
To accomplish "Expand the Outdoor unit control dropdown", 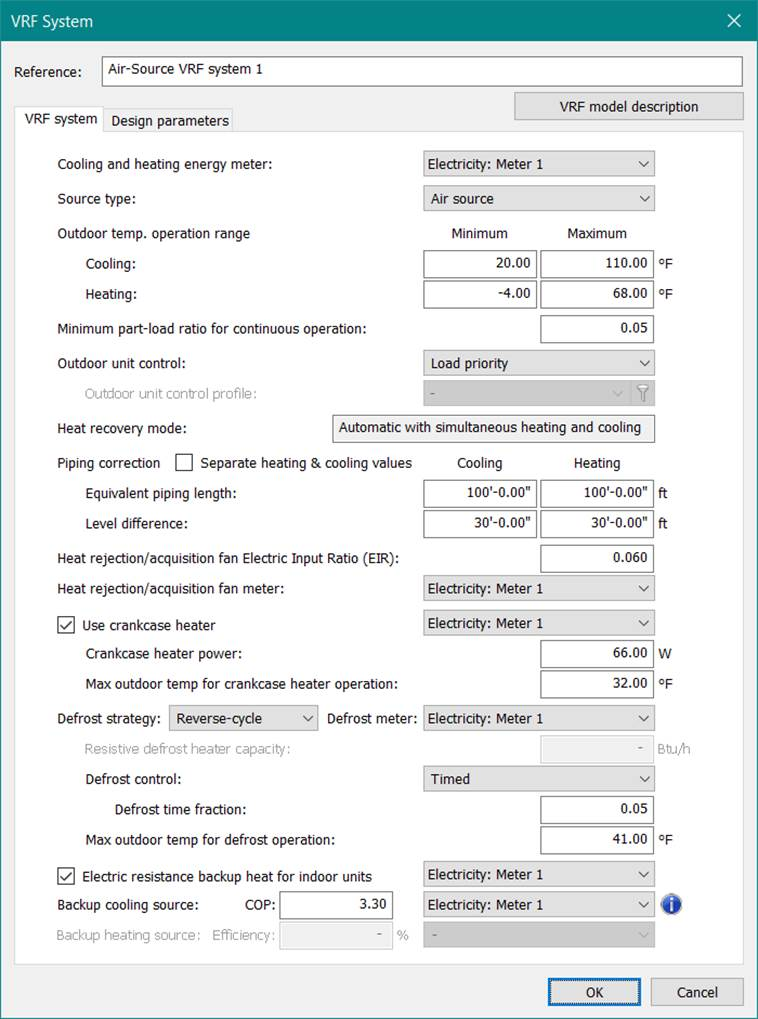I will [x=539, y=364].
